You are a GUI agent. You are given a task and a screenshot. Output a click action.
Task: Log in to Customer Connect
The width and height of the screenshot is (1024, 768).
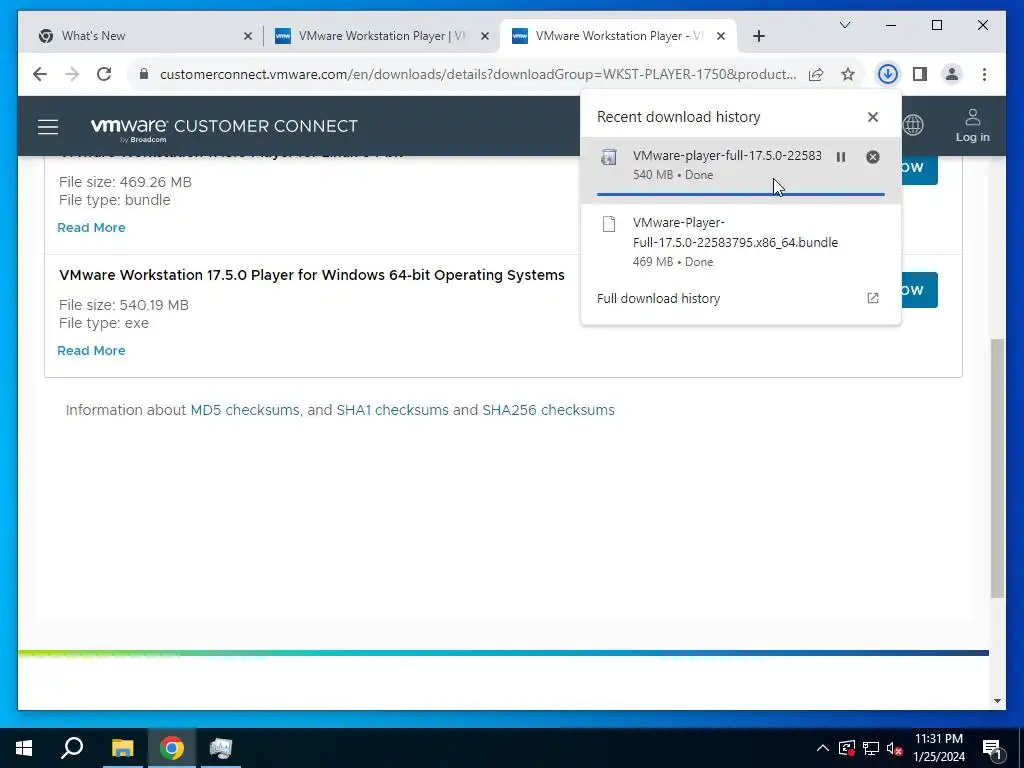click(x=972, y=125)
